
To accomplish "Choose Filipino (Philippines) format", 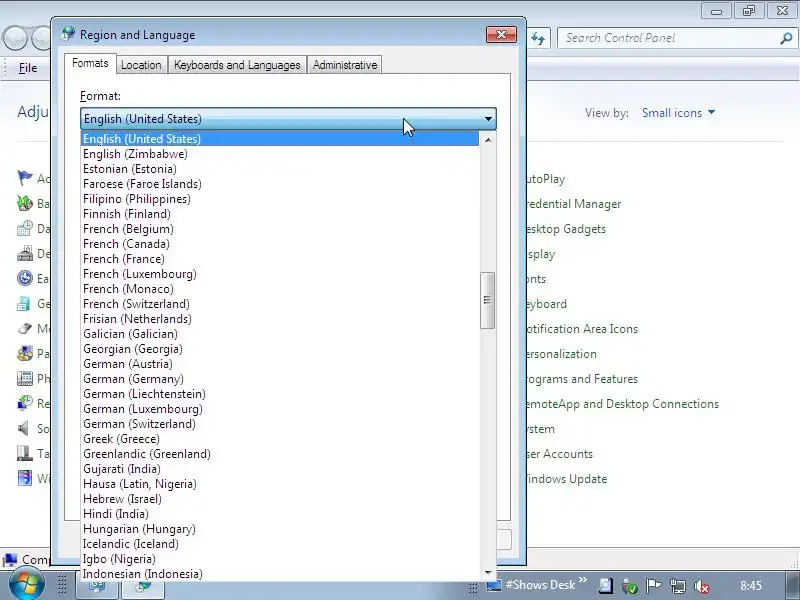I will 280,199.
